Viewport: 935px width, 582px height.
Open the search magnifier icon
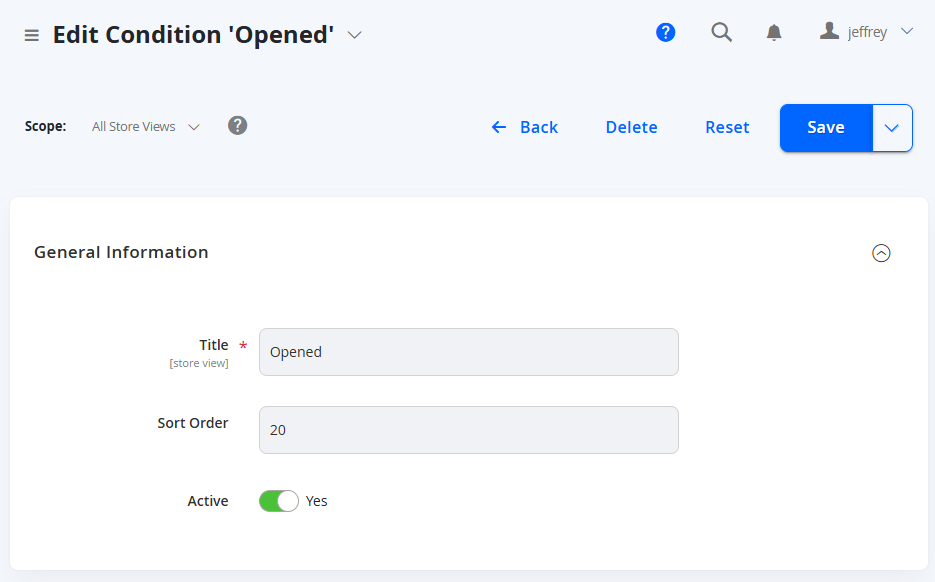click(722, 32)
